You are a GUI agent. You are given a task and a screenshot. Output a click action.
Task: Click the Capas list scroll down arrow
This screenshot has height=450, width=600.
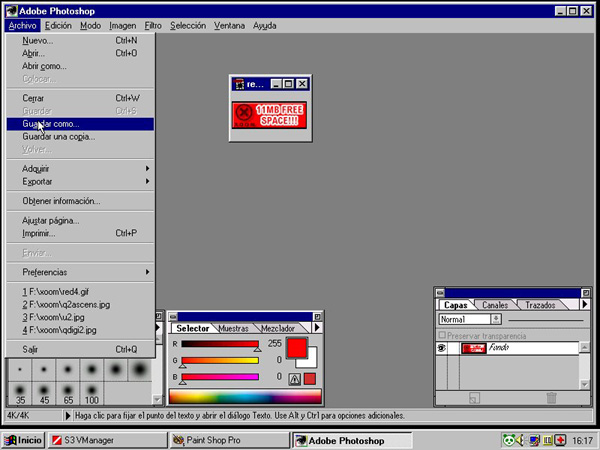pyautogui.click(x=584, y=385)
